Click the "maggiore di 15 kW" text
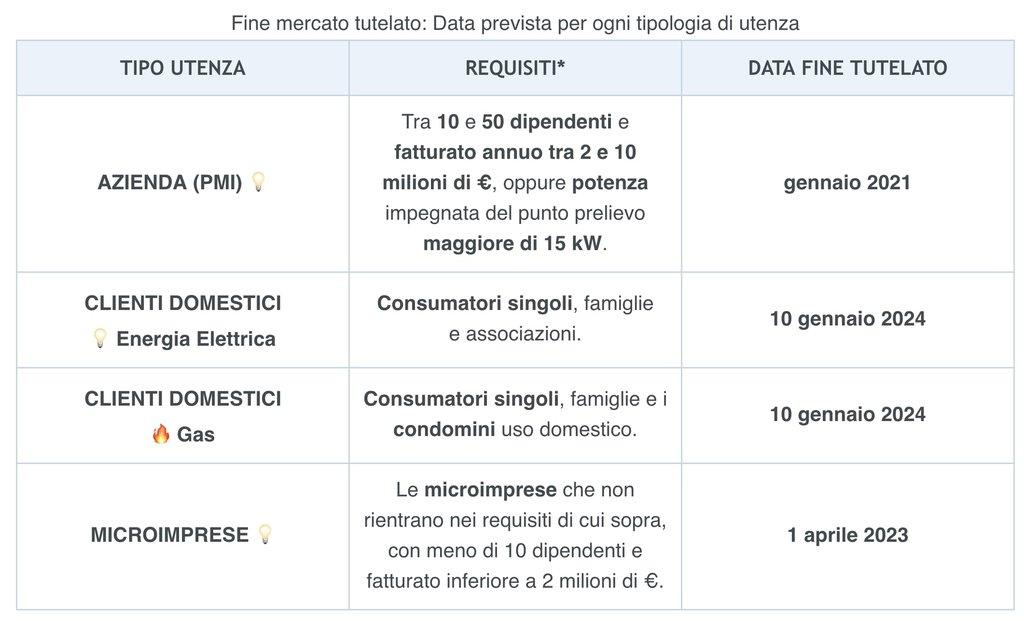 (514, 243)
